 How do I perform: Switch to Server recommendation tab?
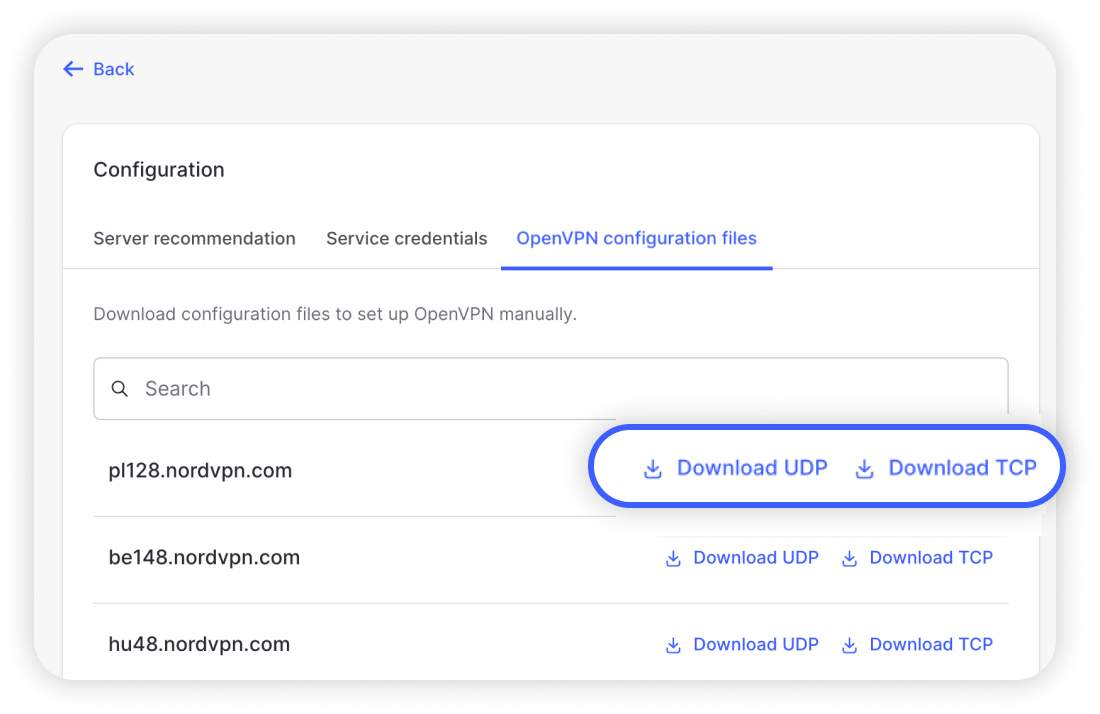tap(194, 239)
